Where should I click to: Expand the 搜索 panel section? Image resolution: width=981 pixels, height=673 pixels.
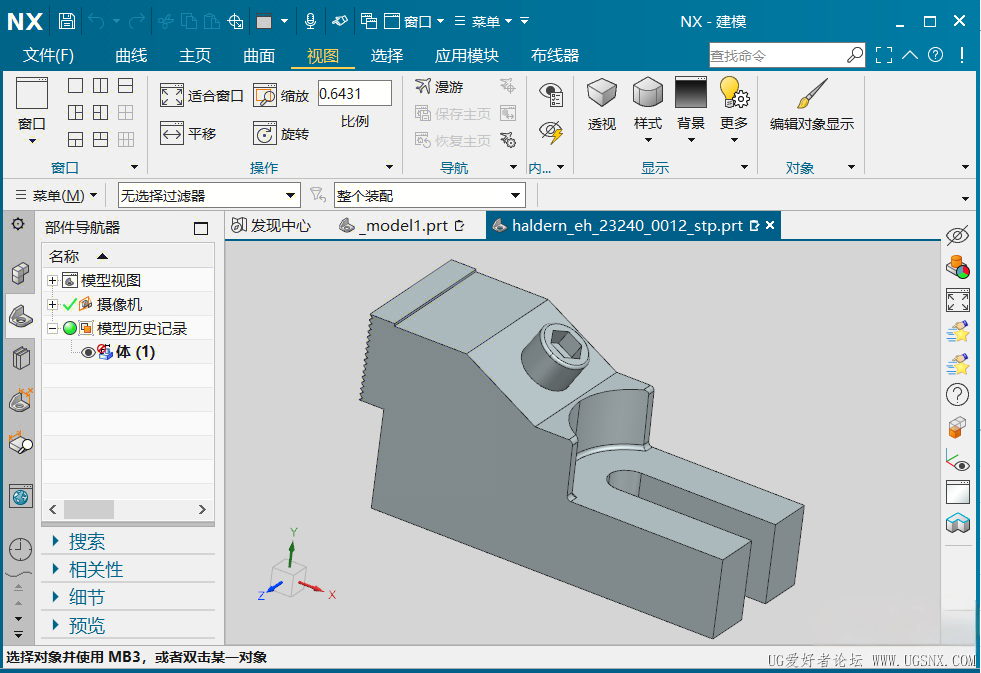point(87,542)
